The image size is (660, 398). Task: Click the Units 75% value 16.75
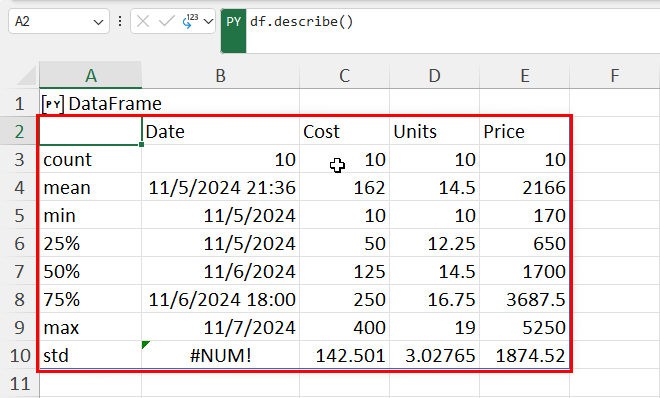coord(434,299)
